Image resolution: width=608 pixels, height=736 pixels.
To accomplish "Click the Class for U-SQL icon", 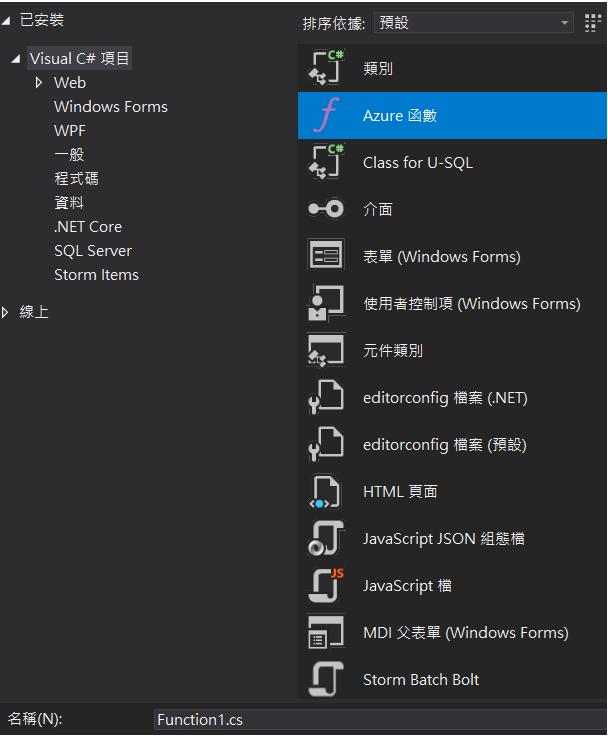I will coord(326,162).
